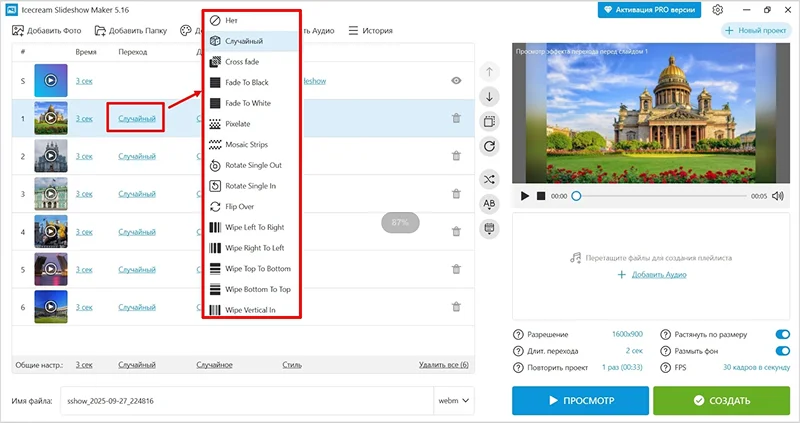This screenshot has width=800, height=423.
Task: Click the Добавить Аудио link in playlist
Action: tap(659, 275)
